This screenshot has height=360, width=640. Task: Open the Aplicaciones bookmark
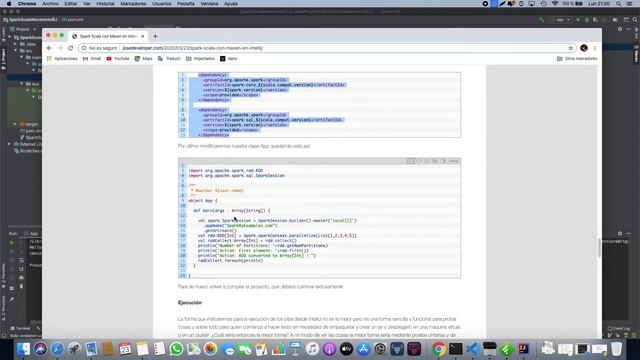pos(62,59)
